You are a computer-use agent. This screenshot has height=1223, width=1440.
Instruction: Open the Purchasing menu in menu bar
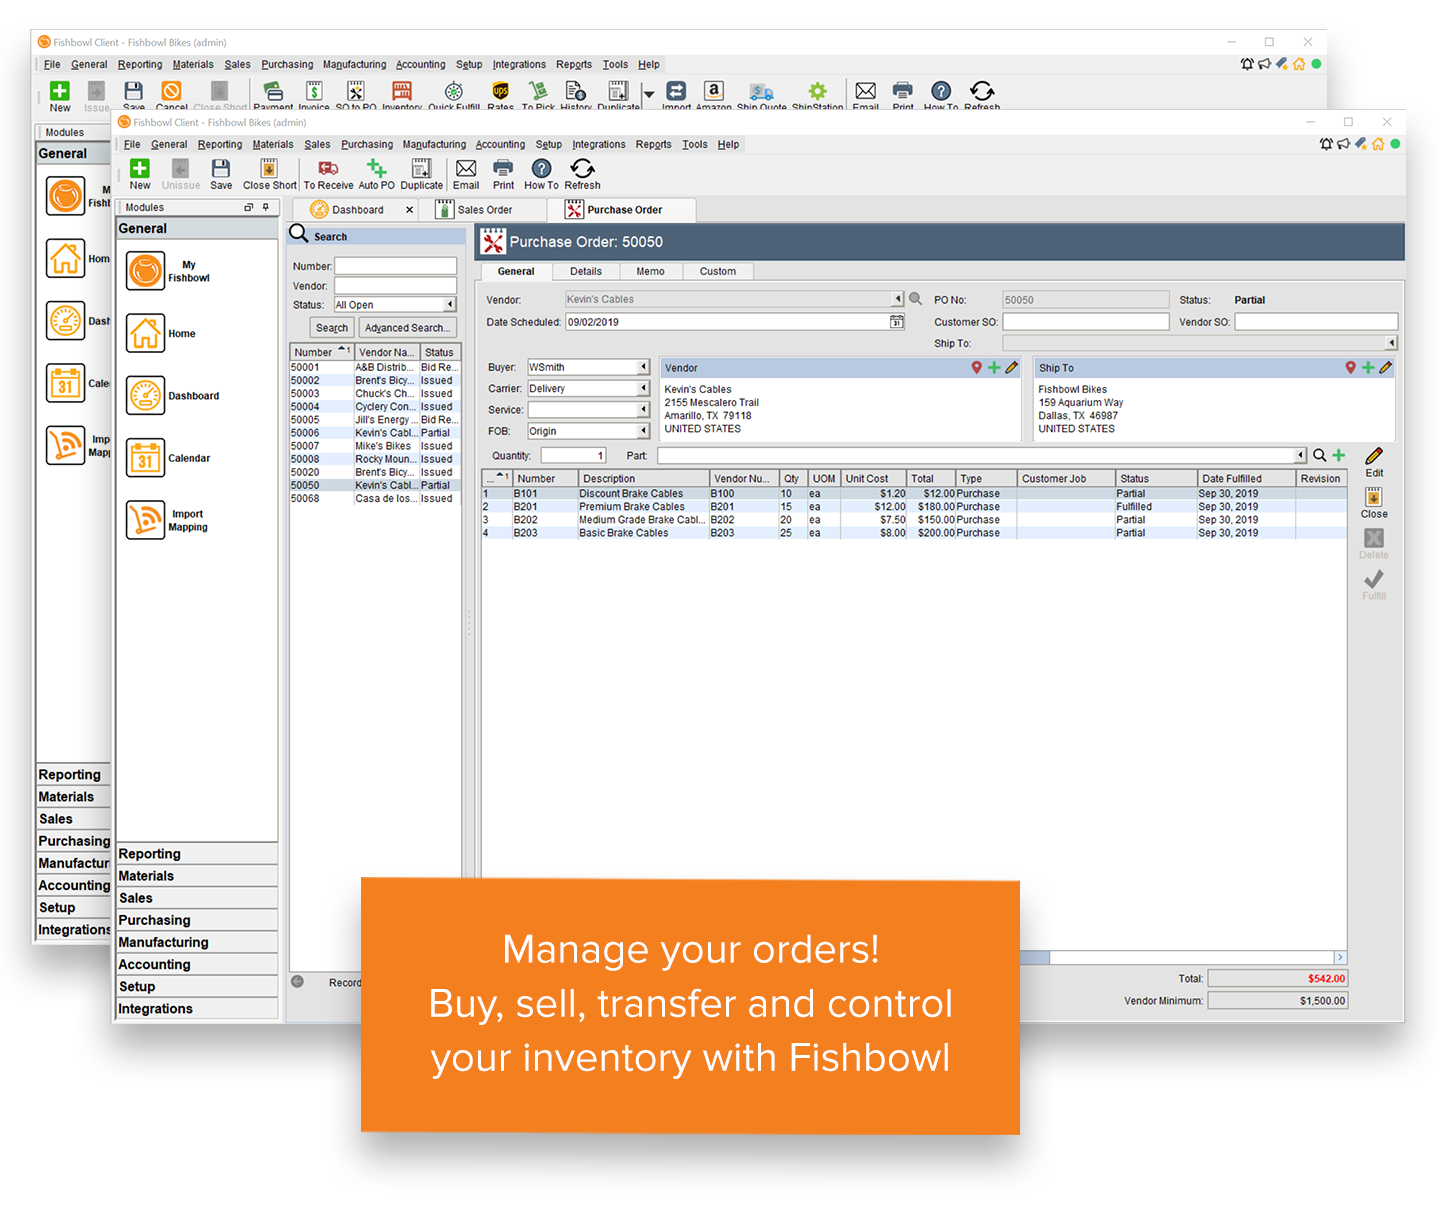coord(367,144)
